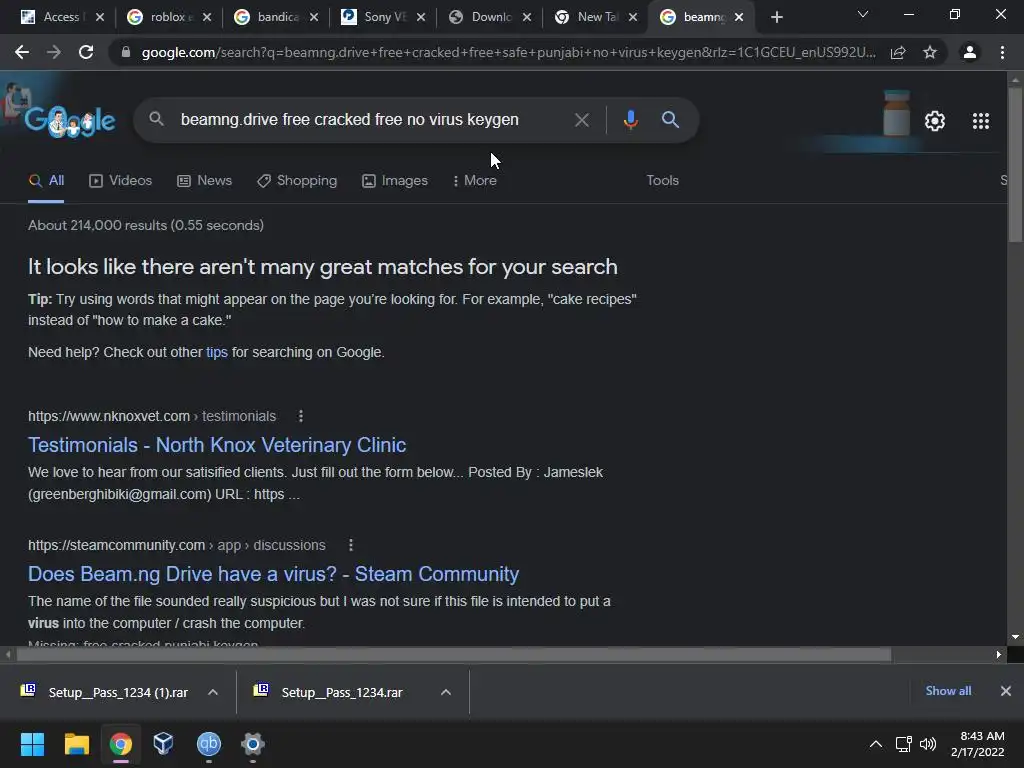Open options for nknoxvet.com result
This screenshot has height=768, width=1024.
(300, 416)
